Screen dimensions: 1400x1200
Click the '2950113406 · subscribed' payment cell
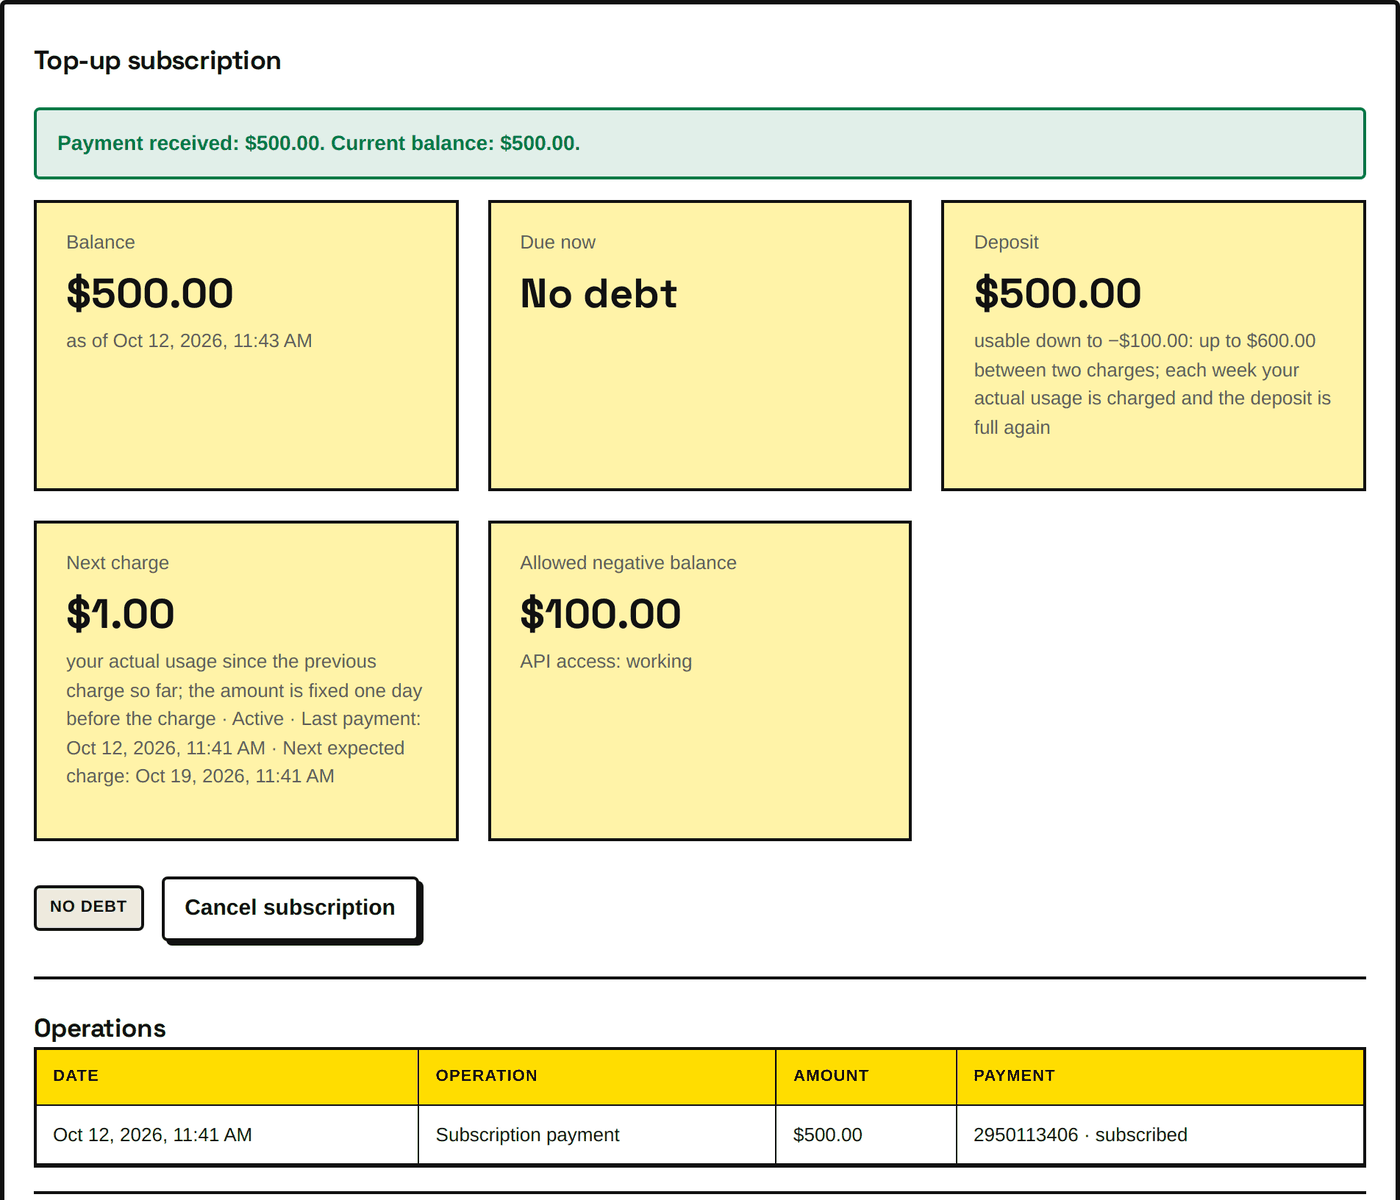coord(1160,1135)
